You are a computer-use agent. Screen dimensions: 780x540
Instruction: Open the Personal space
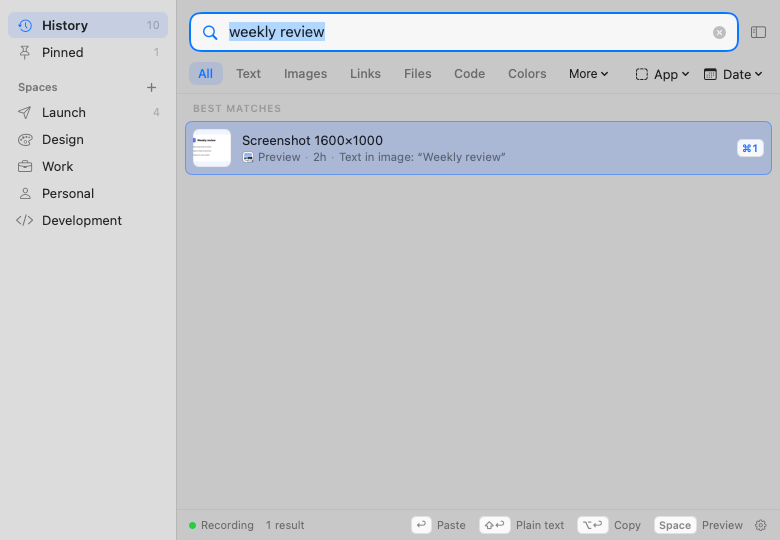[88, 193]
